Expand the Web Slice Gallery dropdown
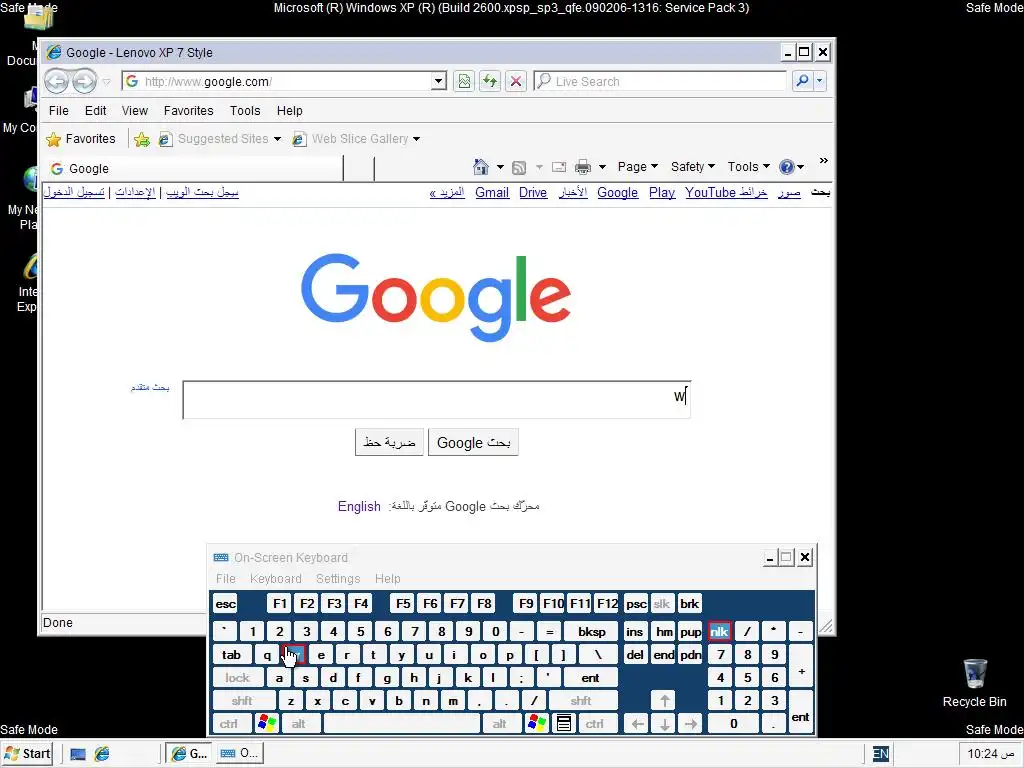 pos(417,139)
